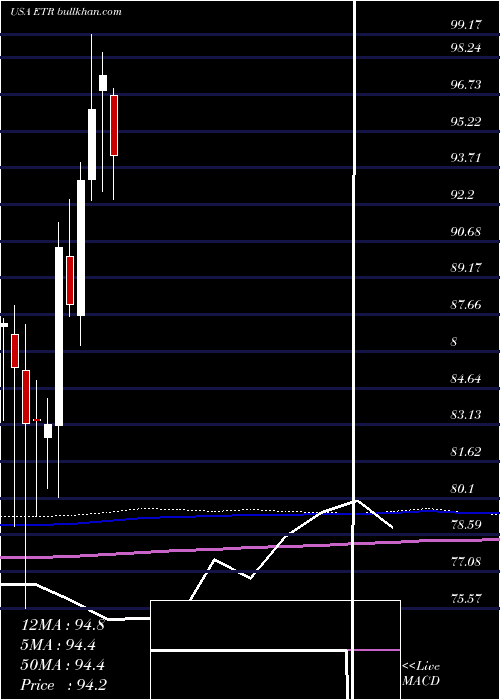
Task: Click the 12MA : 94.8 readout
Action: coord(63,625)
